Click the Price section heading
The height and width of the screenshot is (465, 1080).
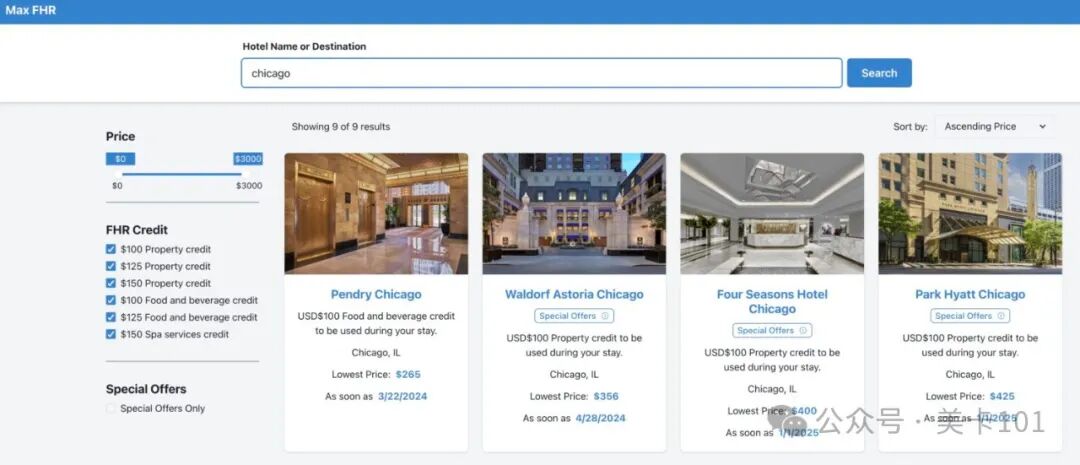coord(121,136)
